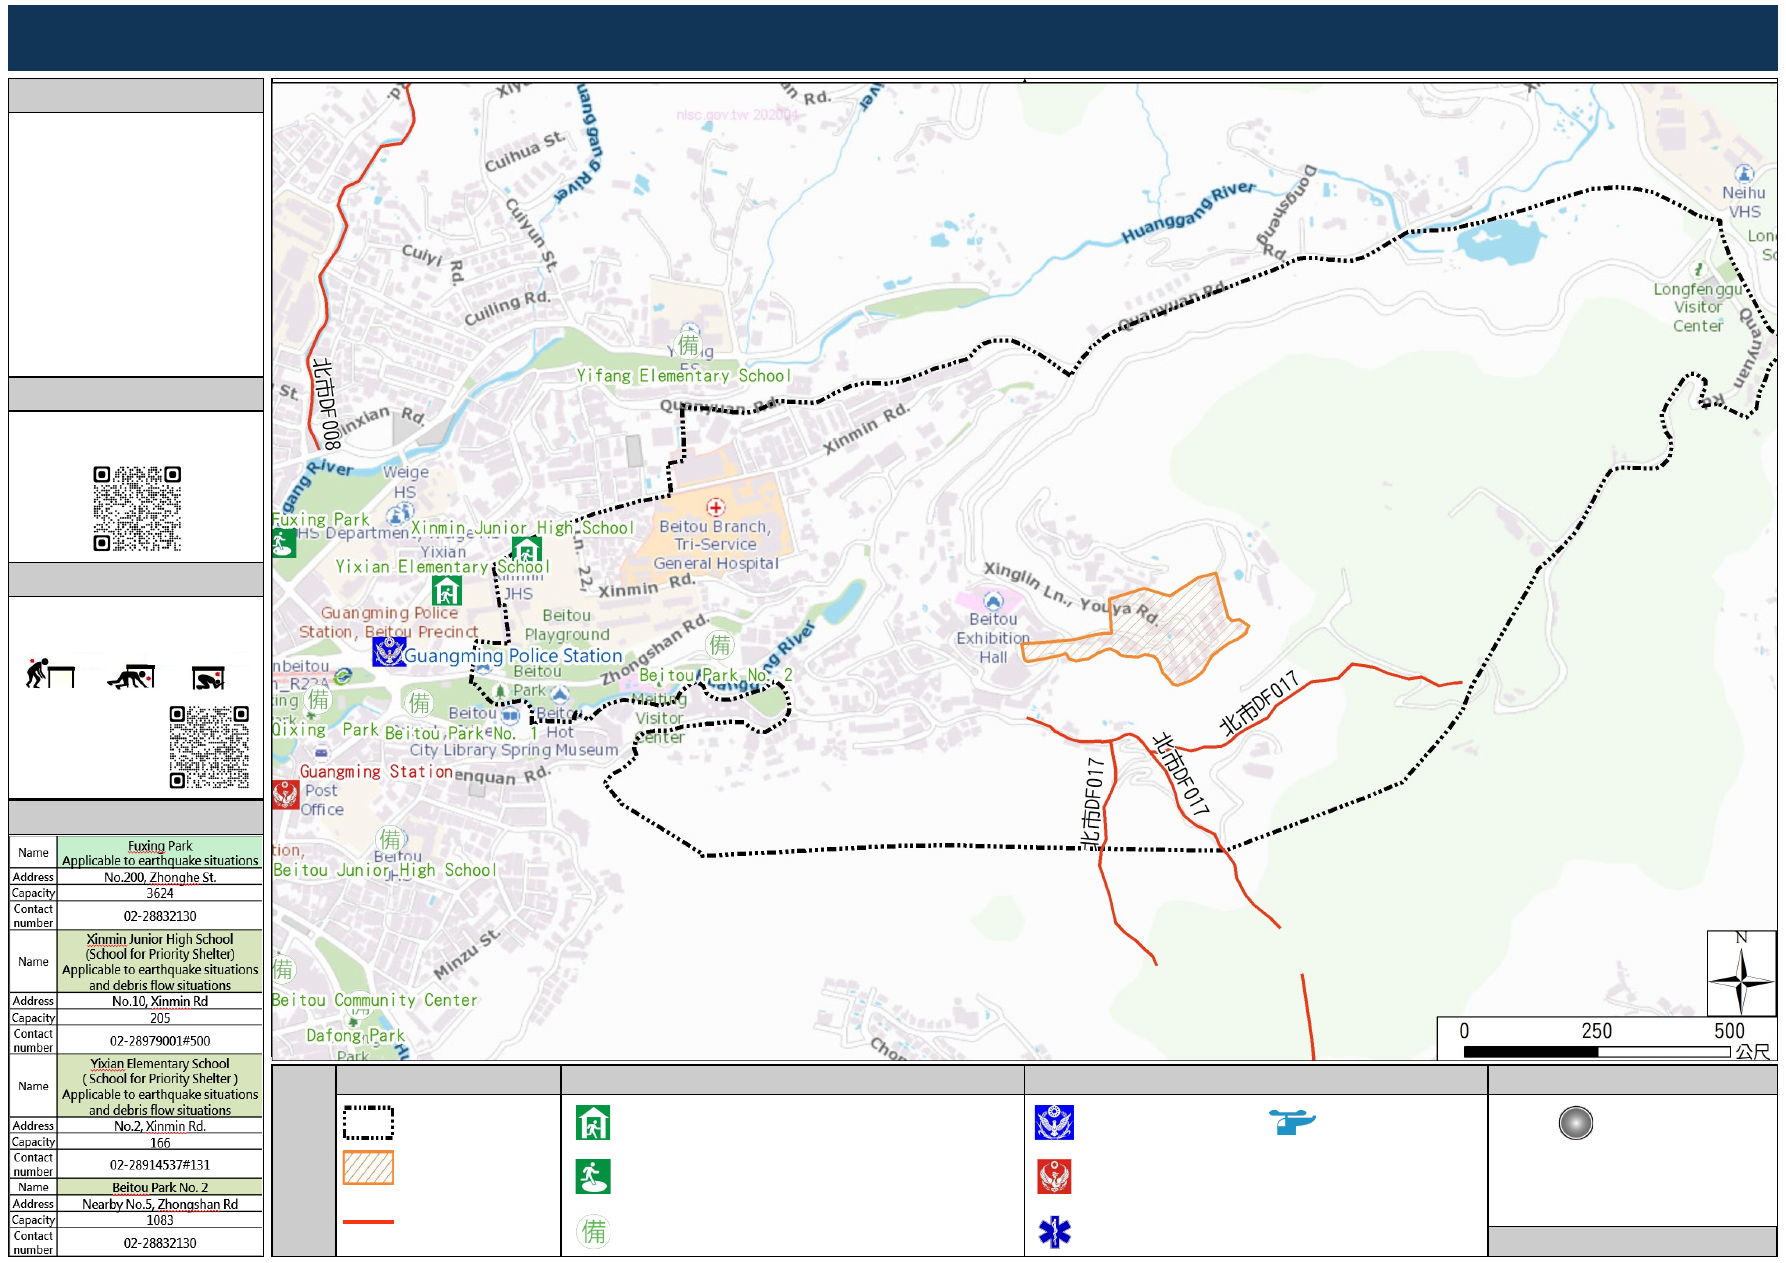Click the orange hatched area legend swatch
The width and height of the screenshot is (1786, 1263).
click(x=368, y=1167)
